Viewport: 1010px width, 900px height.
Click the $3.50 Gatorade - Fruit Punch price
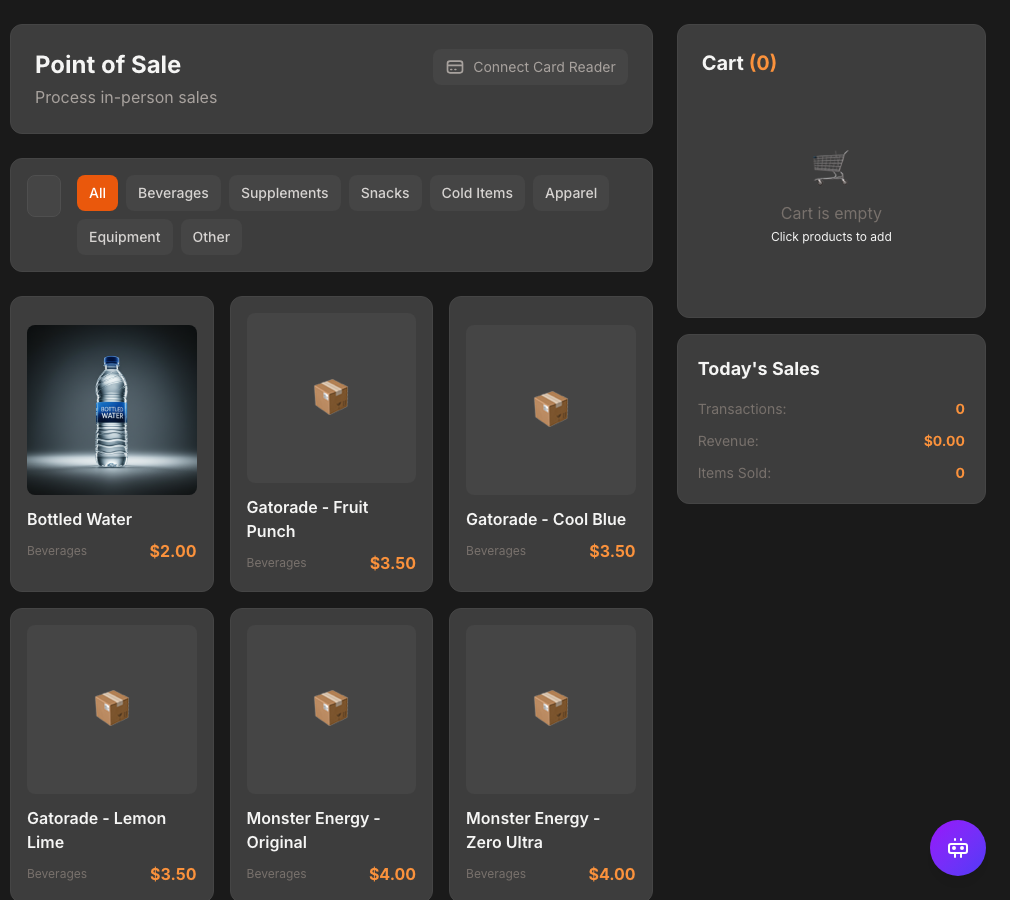click(392, 563)
